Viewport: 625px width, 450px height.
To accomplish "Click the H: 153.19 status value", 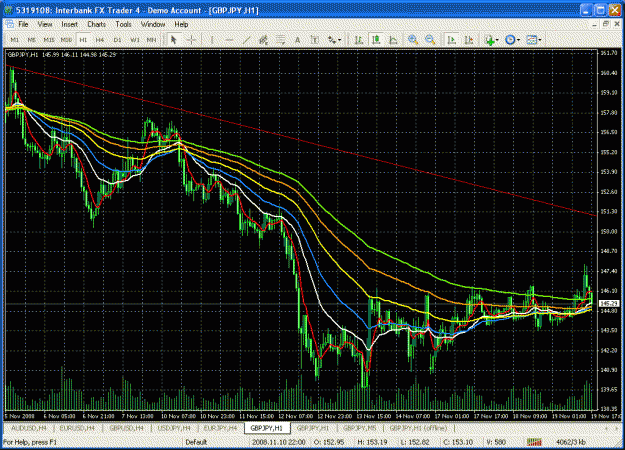I will 372,442.
